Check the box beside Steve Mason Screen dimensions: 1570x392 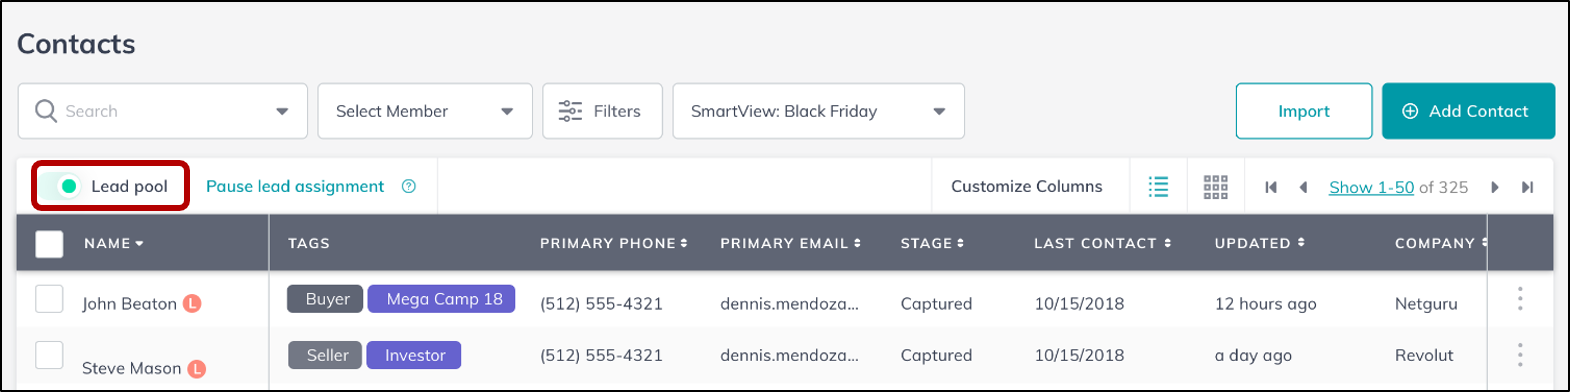pos(49,354)
